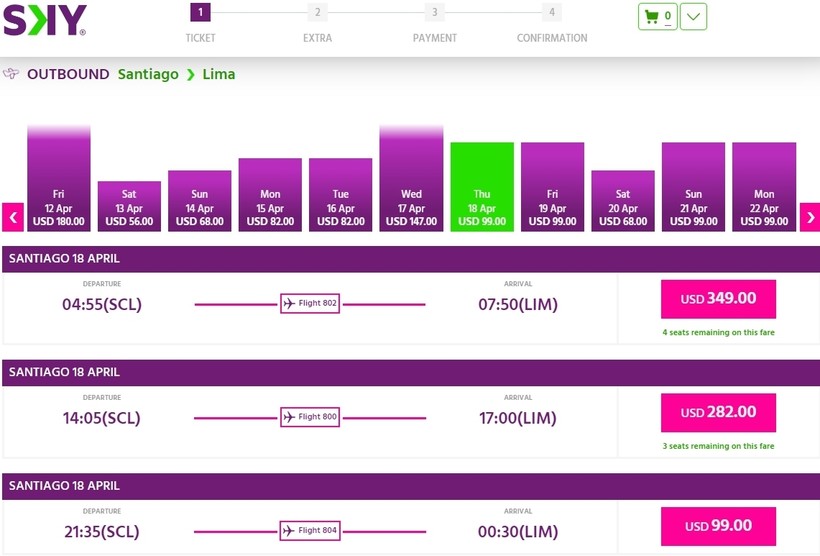Click the SKY airline logo
820x556 pixels.
(44, 20)
